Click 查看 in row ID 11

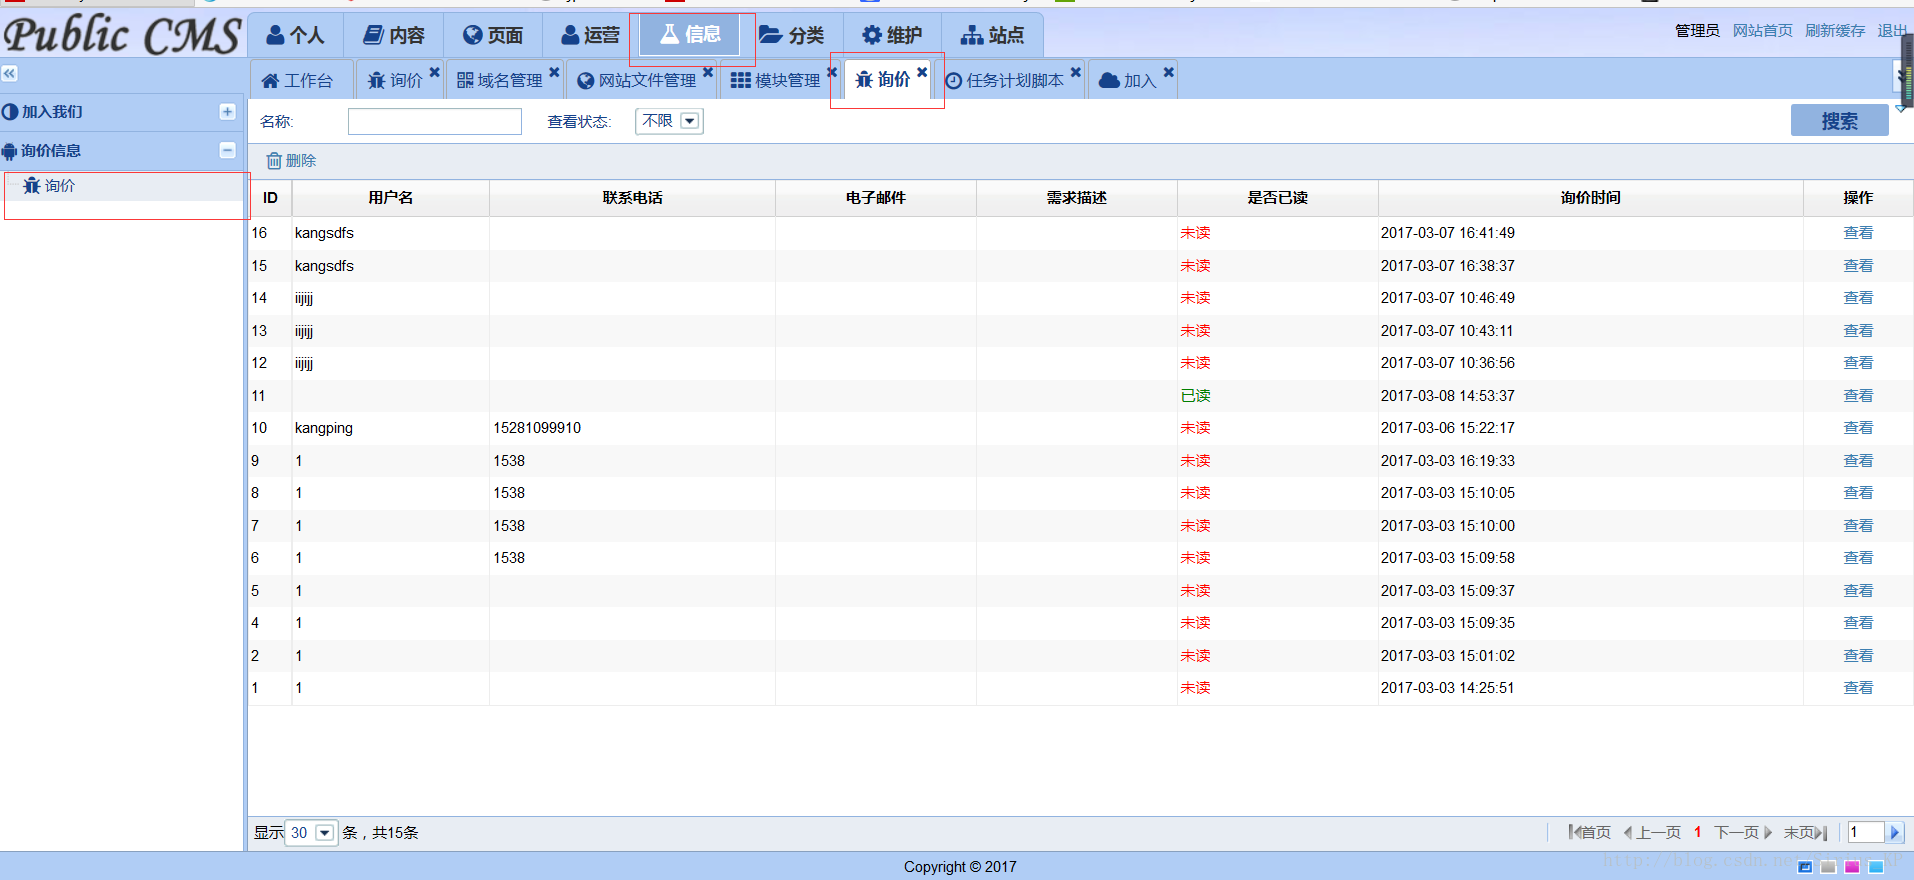point(1858,396)
